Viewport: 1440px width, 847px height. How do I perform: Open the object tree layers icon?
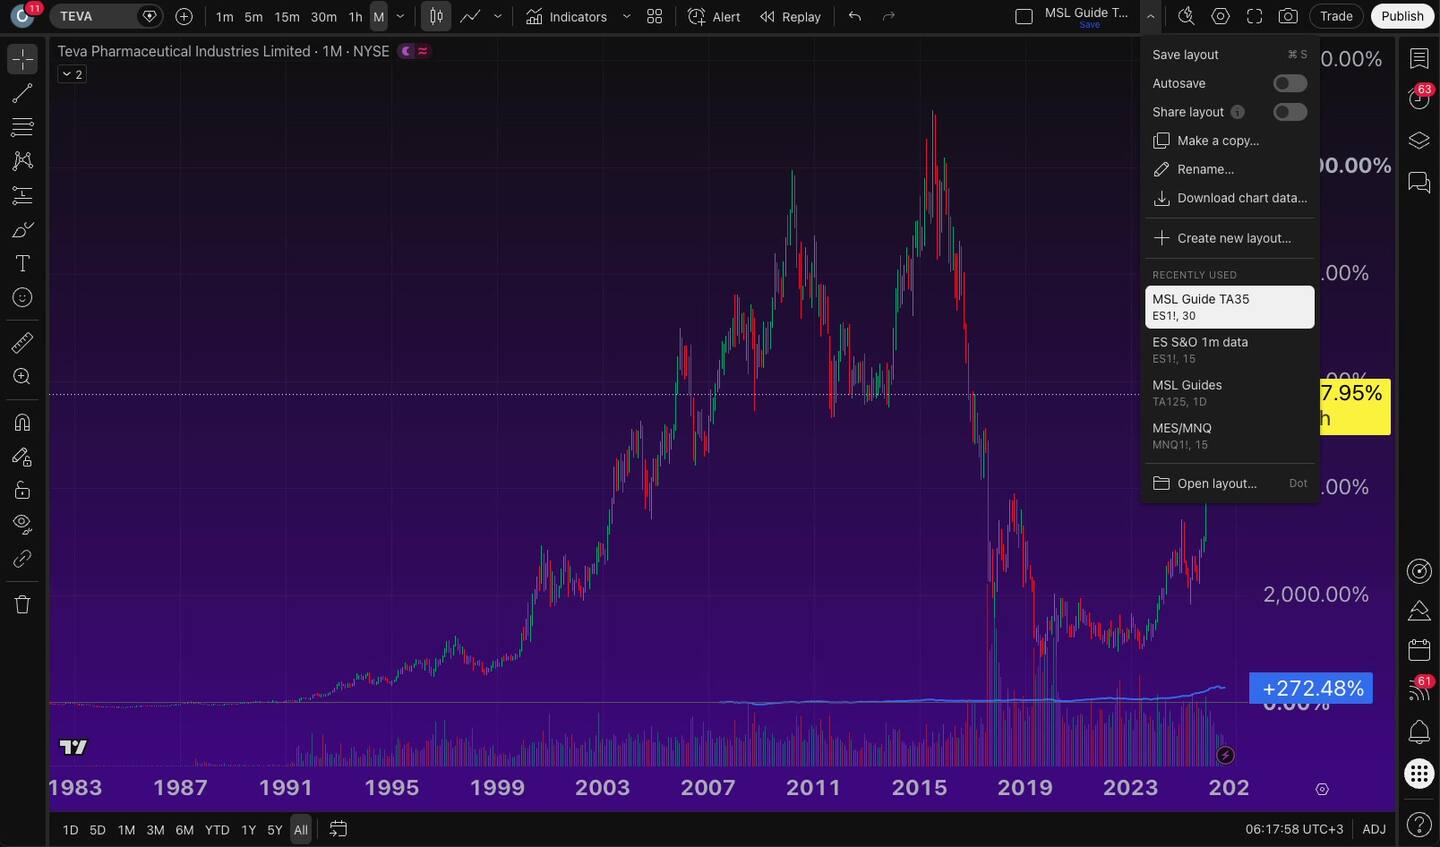[1419, 140]
